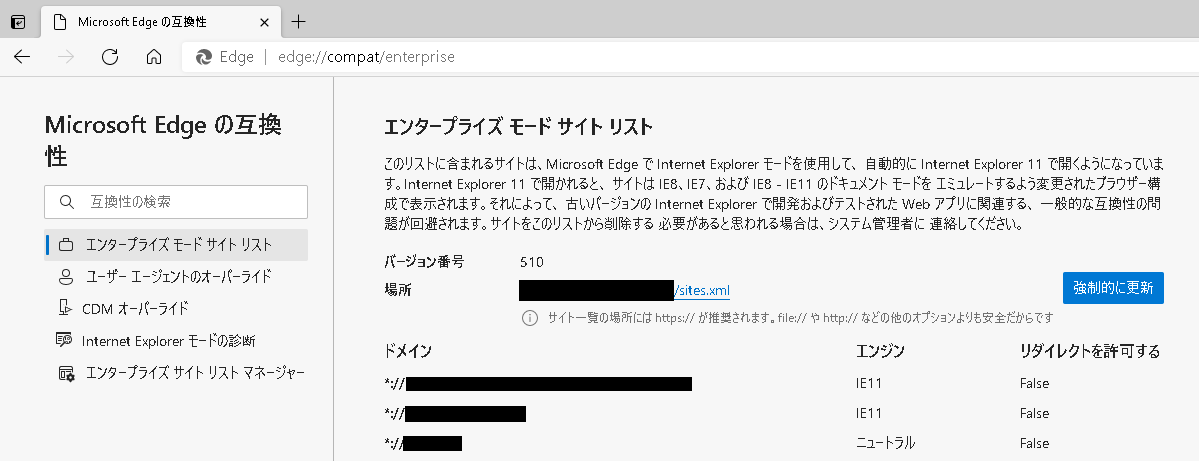Close the Microsoft Edge の互換性 tab
This screenshot has width=1199, height=461.
pyautogui.click(x=265, y=22)
